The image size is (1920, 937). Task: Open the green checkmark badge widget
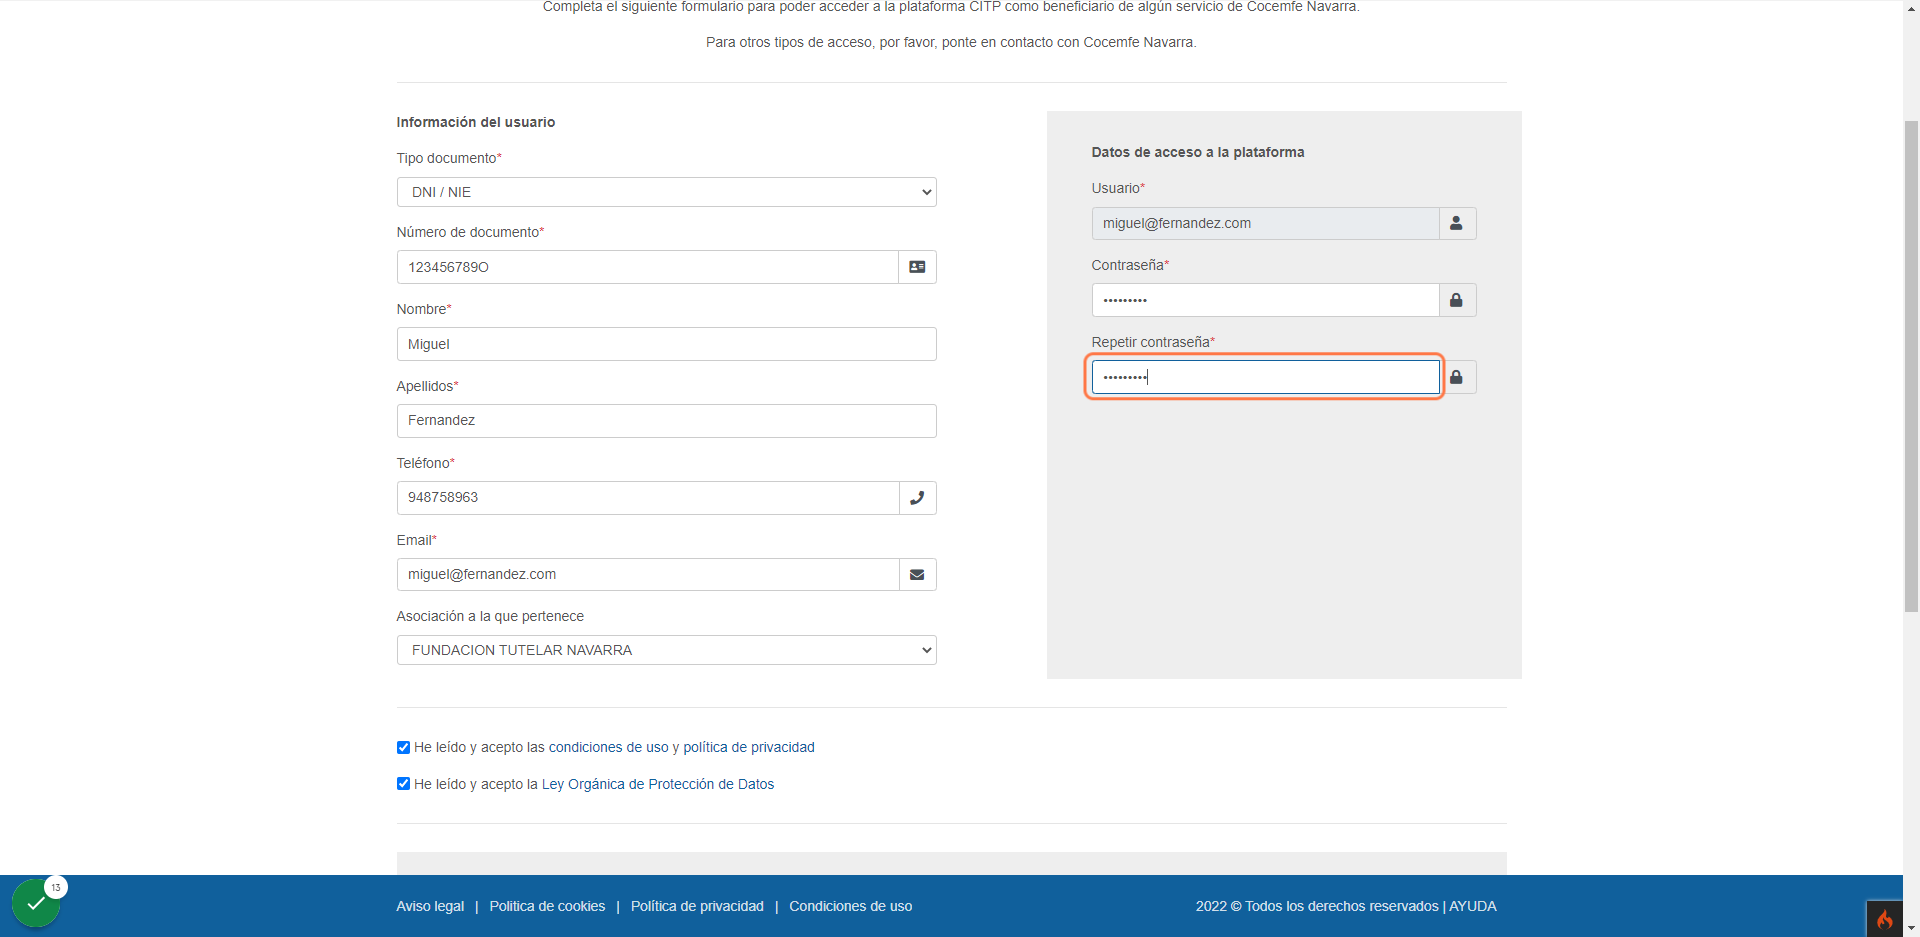pos(37,902)
